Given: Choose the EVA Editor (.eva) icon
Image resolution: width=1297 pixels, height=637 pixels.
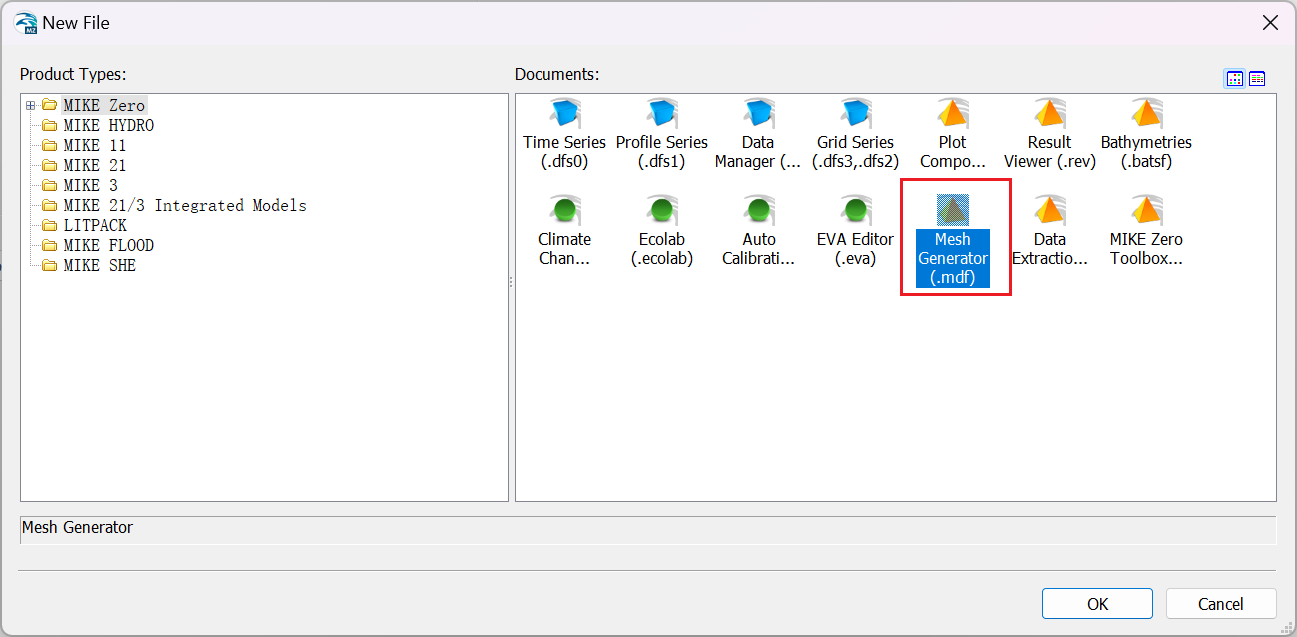Looking at the screenshot, I should click(856, 210).
